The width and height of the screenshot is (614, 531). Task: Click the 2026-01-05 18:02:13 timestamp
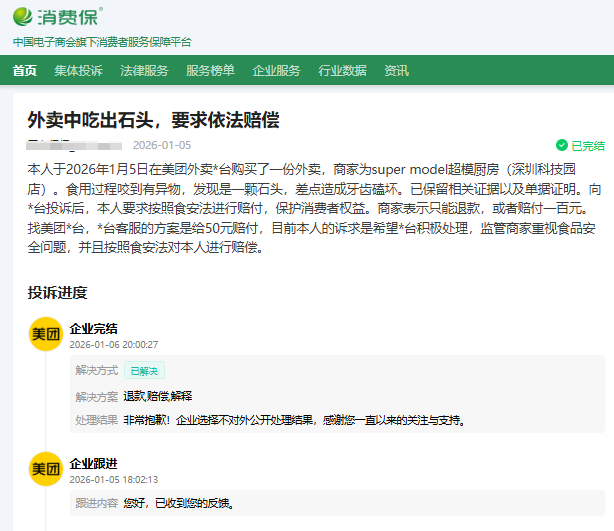click(x=113, y=479)
